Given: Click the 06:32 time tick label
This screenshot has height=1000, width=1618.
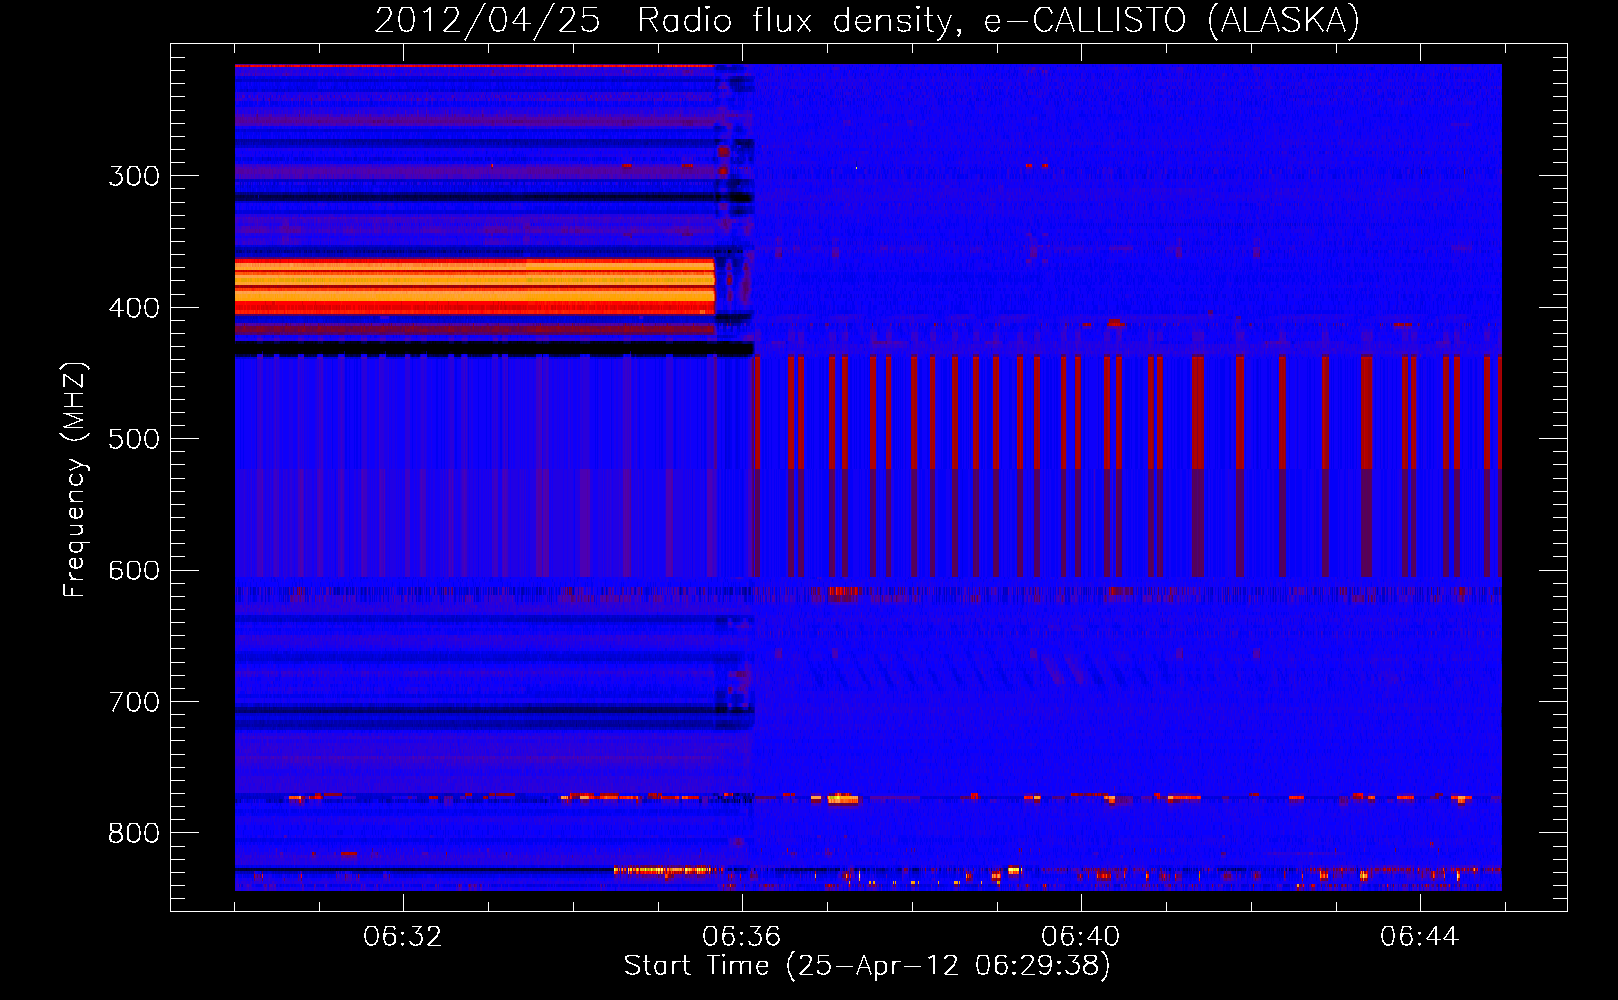Looking at the screenshot, I should tap(403, 937).
